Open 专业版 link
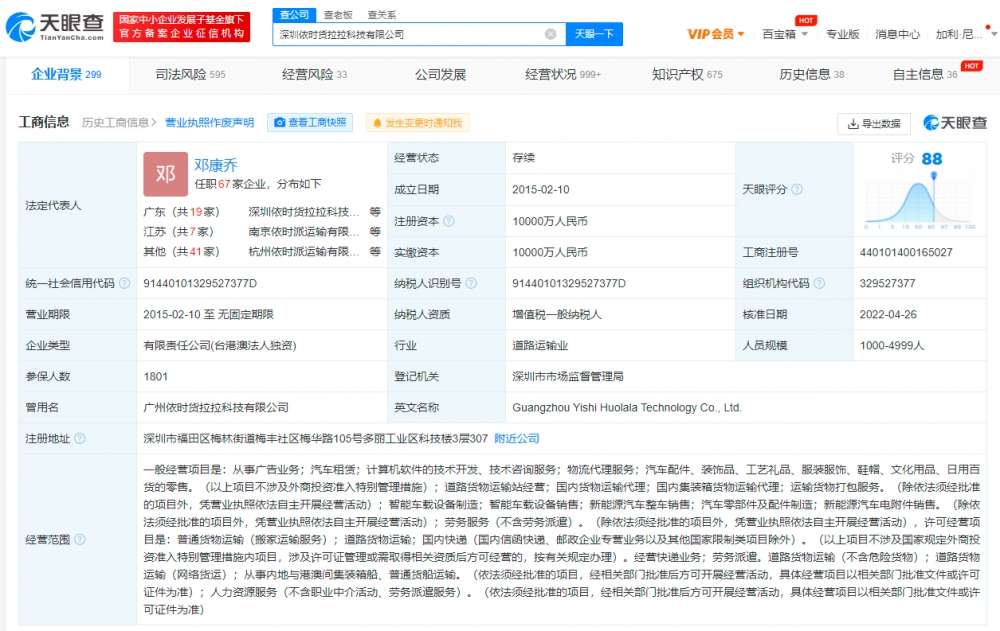 [x=842, y=34]
